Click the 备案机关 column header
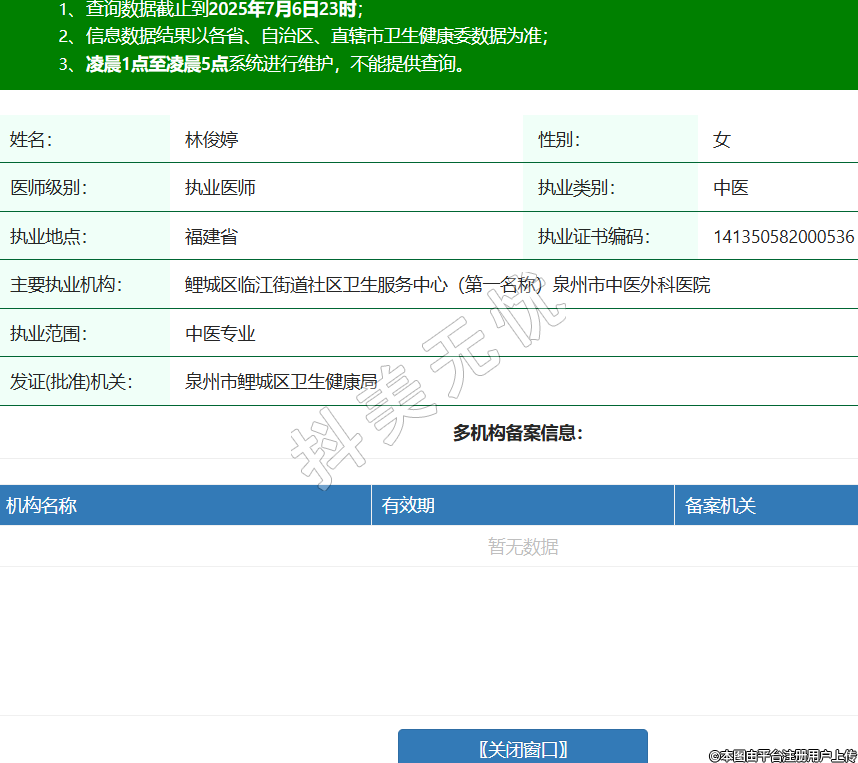Screen dimensions: 858x763 click(720, 506)
